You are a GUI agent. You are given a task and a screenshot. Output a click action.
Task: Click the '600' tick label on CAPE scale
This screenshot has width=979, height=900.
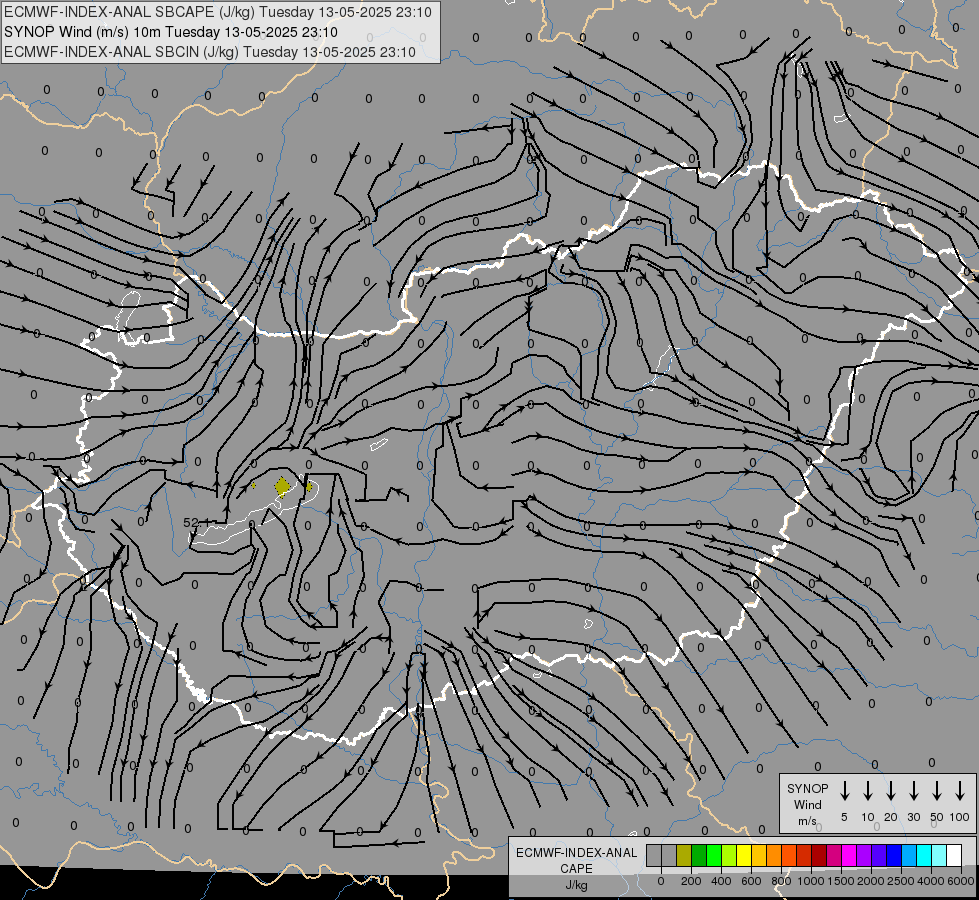pos(751,881)
